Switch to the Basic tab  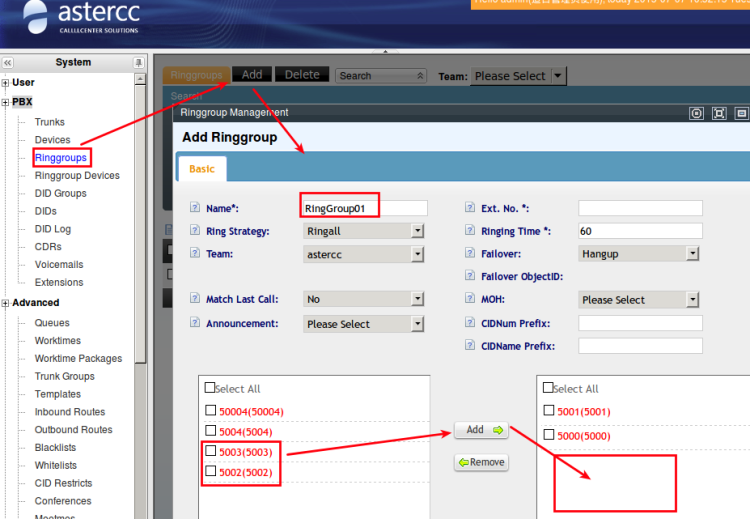click(201, 169)
